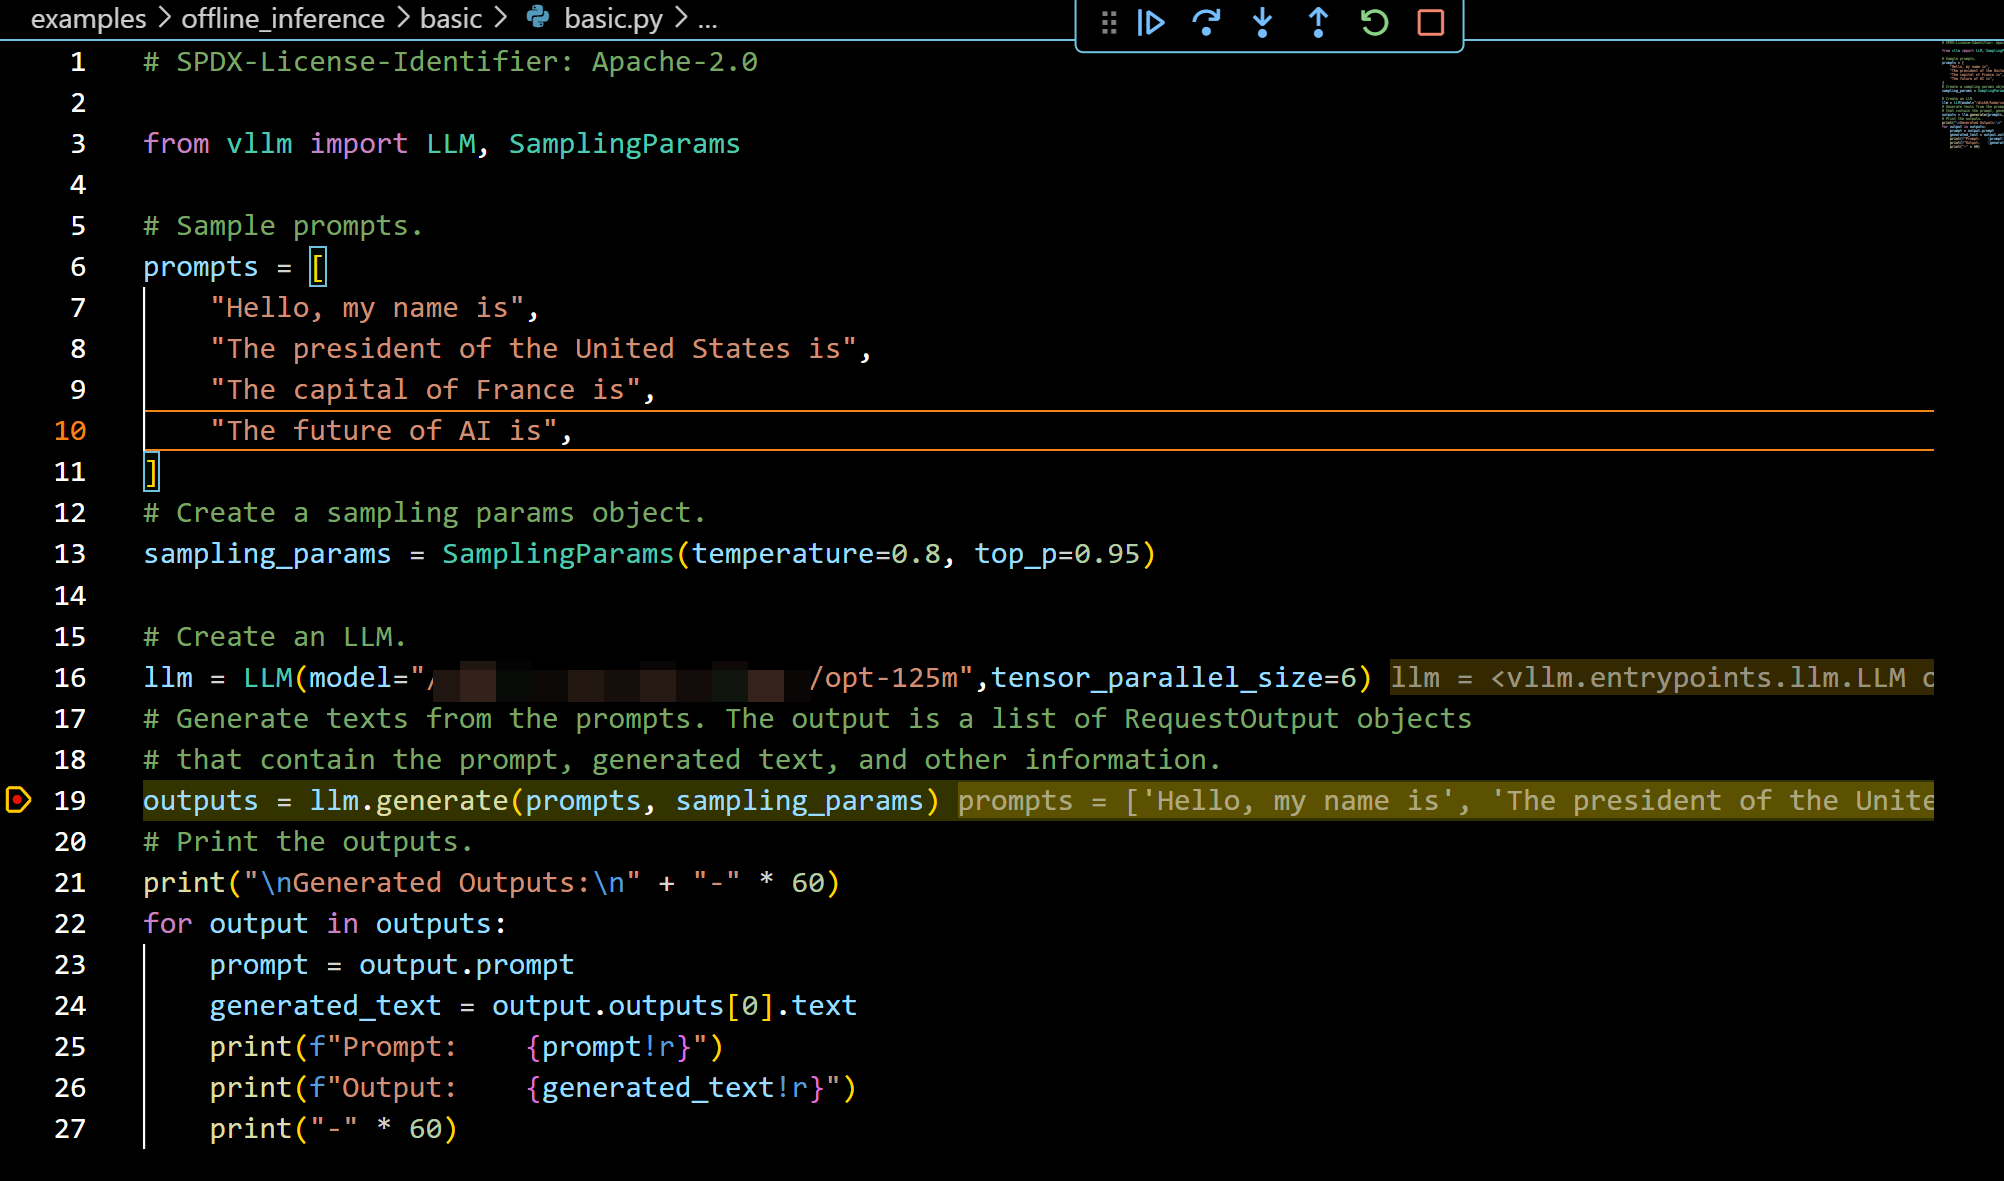The width and height of the screenshot is (2004, 1181).
Task: Click the prompts inline value on line 19
Action: coord(1444,801)
